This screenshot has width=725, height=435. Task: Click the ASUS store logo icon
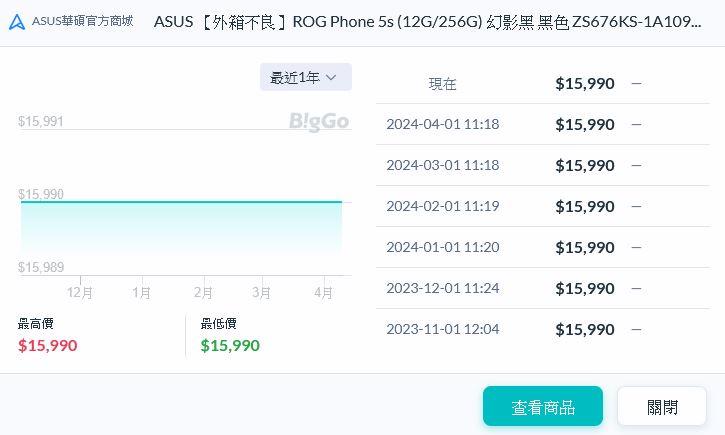click(x=17, y=22)
